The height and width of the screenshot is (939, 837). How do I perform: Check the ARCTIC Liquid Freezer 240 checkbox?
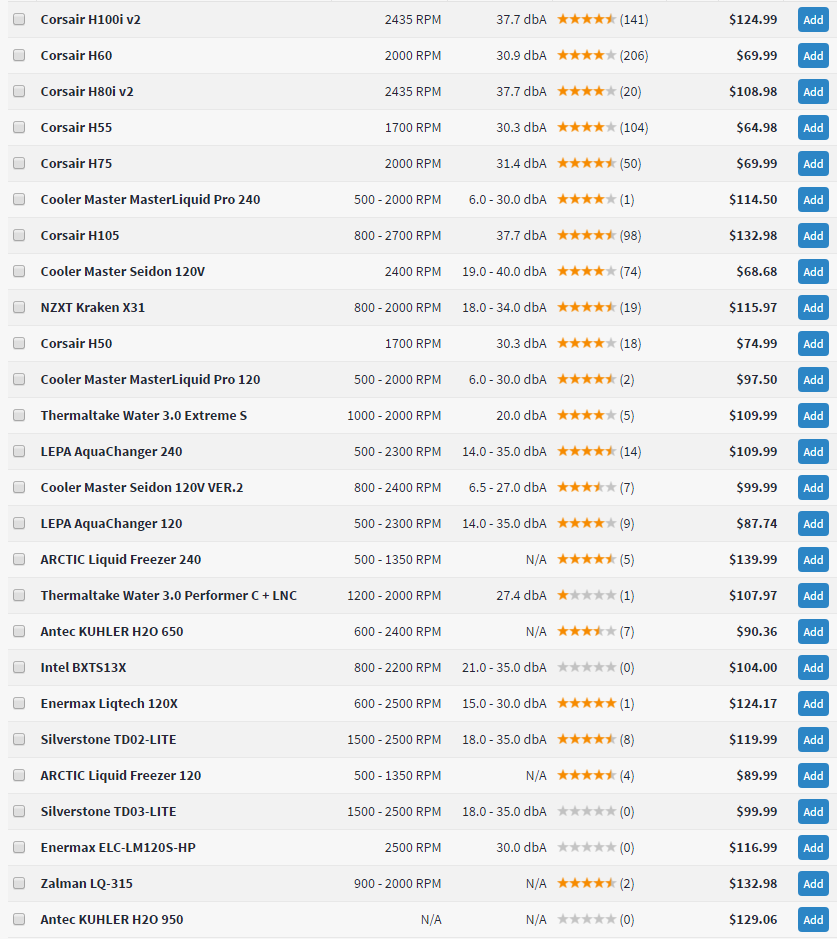click(x=19, y=559)
